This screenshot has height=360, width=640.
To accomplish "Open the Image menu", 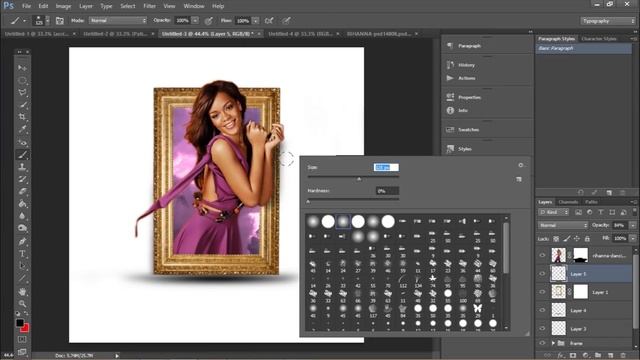I will click(x=63, y=6).
